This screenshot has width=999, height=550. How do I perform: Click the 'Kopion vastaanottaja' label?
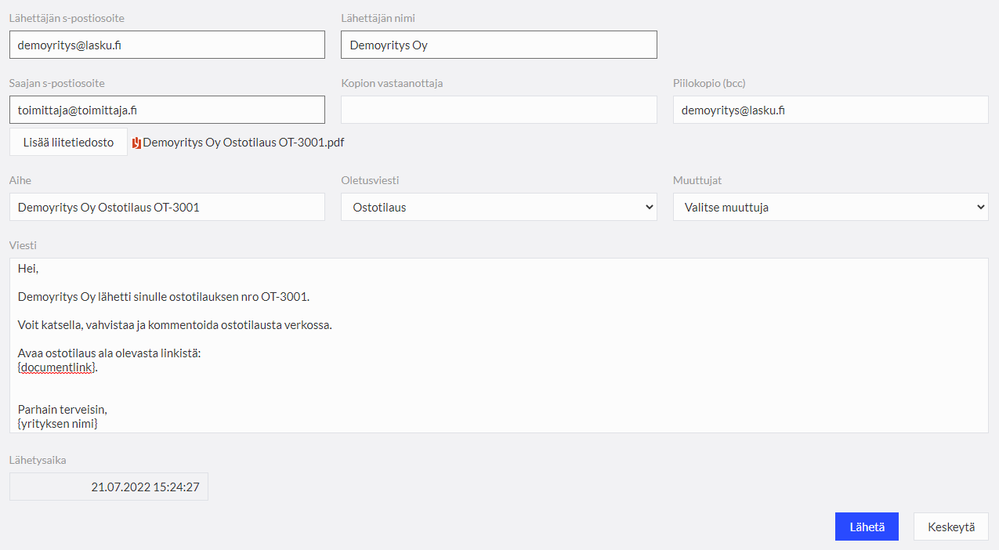click(392, 83)
